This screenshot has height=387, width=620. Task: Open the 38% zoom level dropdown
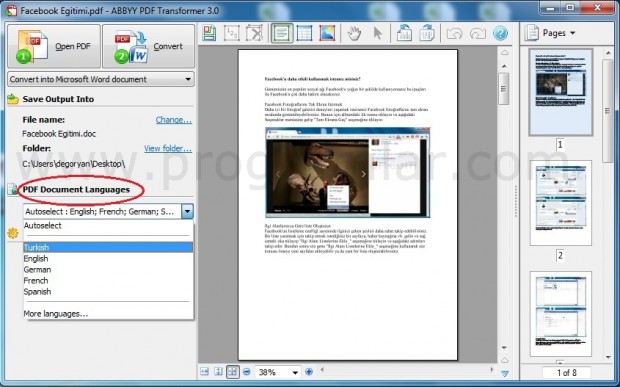[x=295, y=372]
